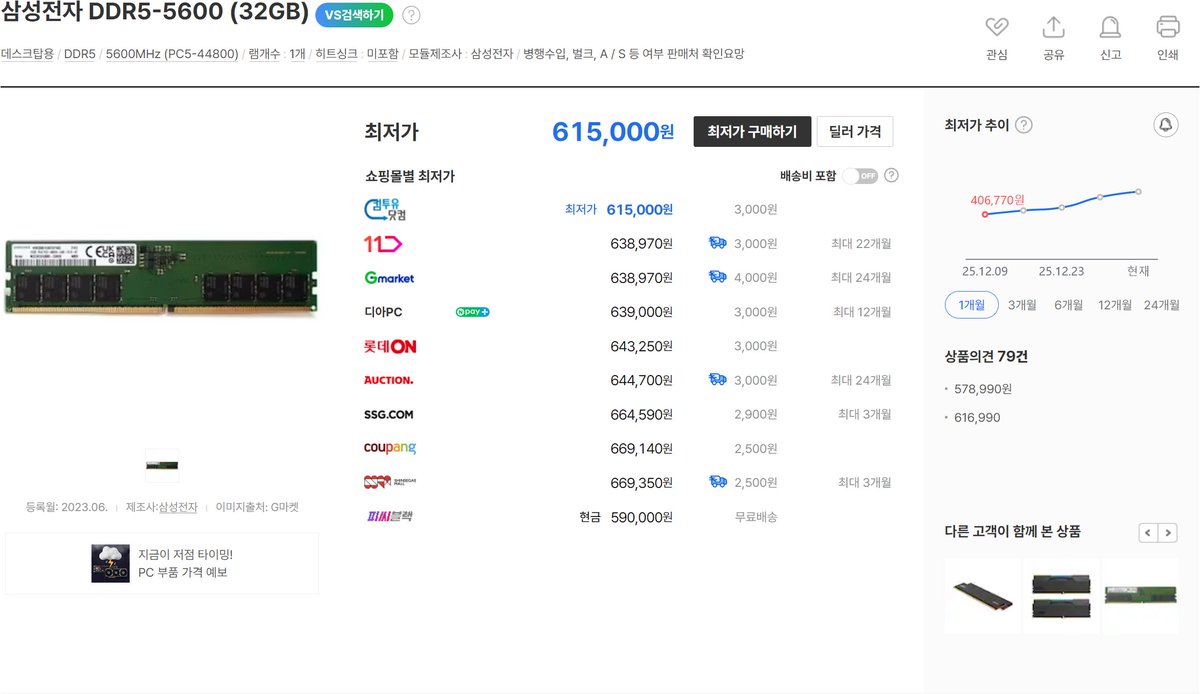The image size is (1200, 694).
Task: Click the 638,970원 price in 11번가 row
Action: 641,243
